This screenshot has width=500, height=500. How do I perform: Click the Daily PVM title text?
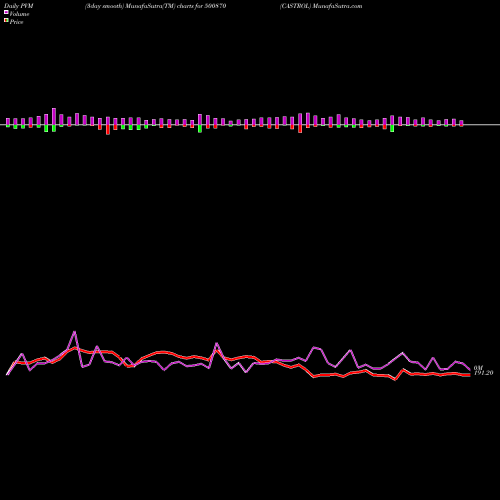[x=18, y=6]
